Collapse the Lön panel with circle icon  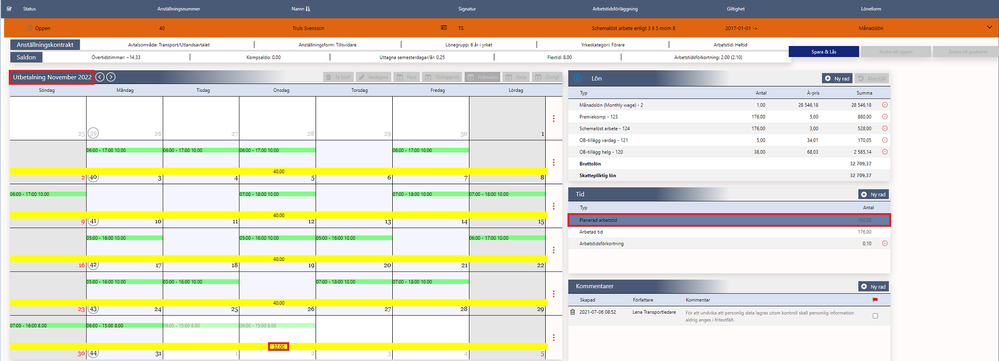[577, 78]
